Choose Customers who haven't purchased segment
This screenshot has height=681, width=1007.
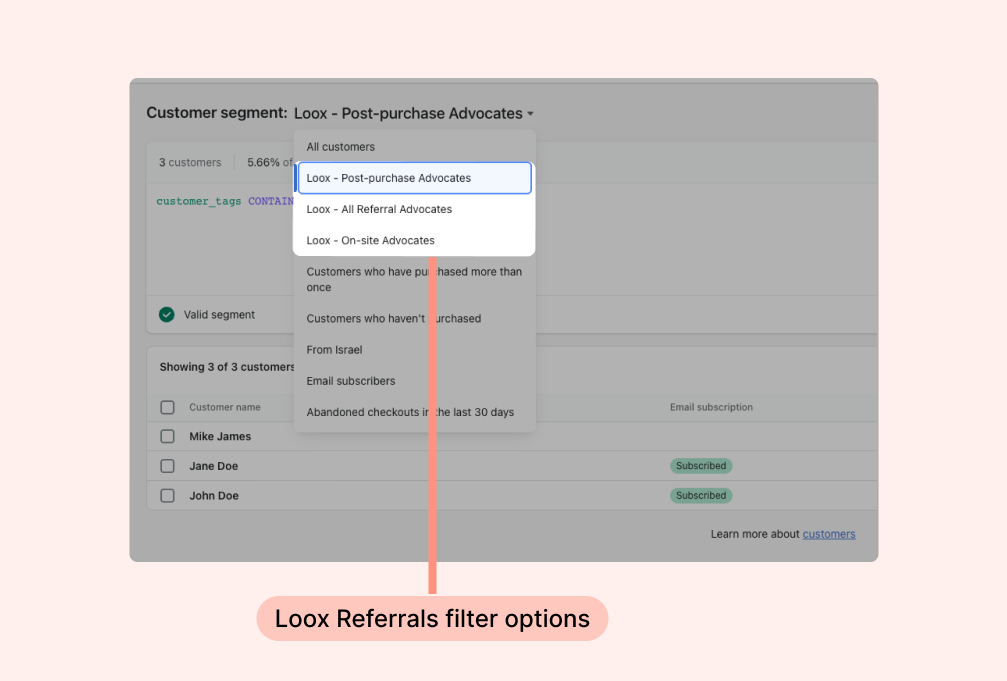(394, 318)
